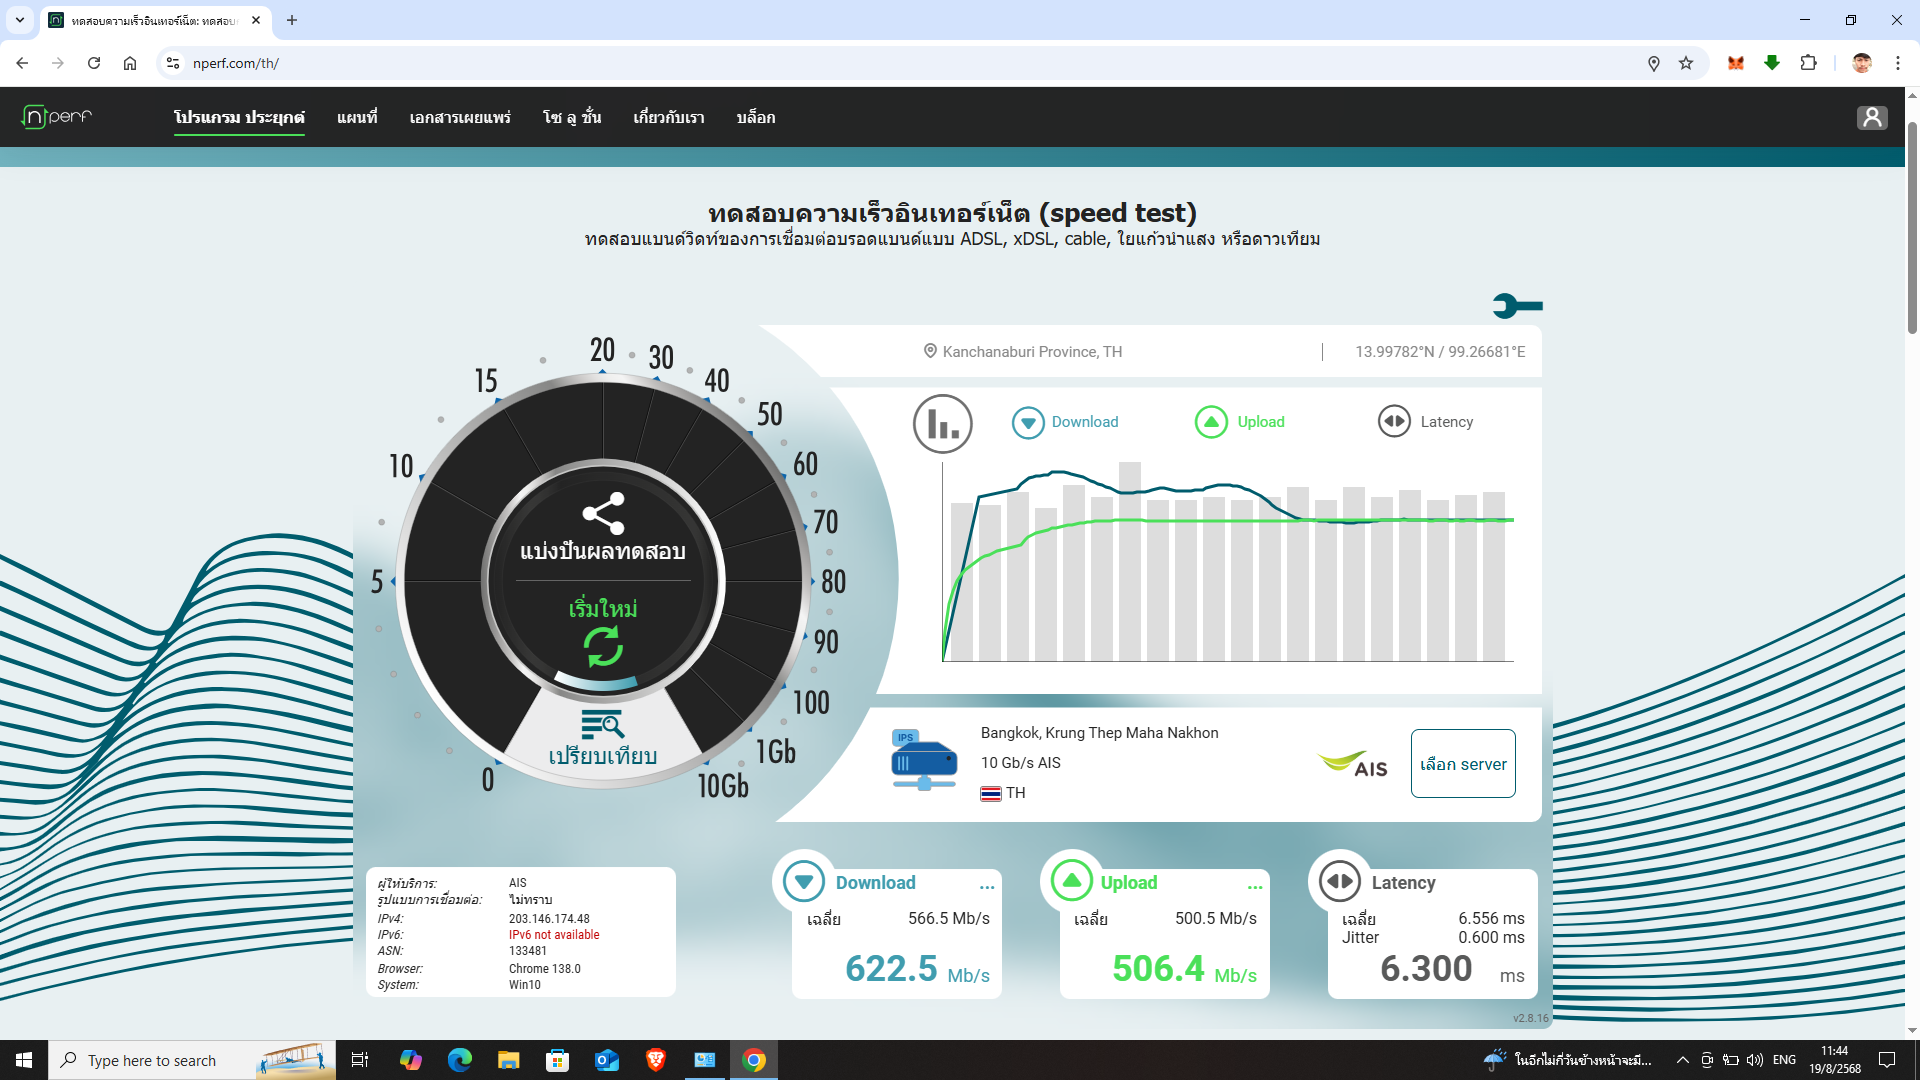Screen dimensions: 1920x1080
Task: Click the Upload result card arrow icon
Action: [1071, 881]
